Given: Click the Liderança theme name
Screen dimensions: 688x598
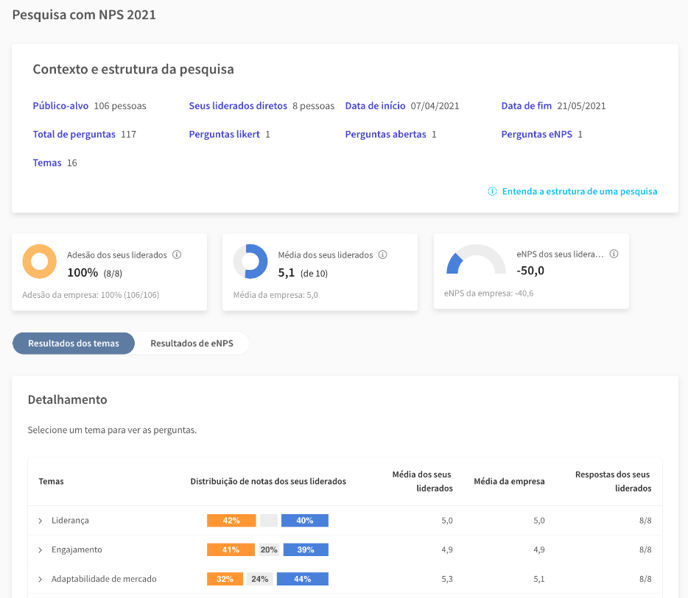Looking at the screenshot, I should point(70,520).
